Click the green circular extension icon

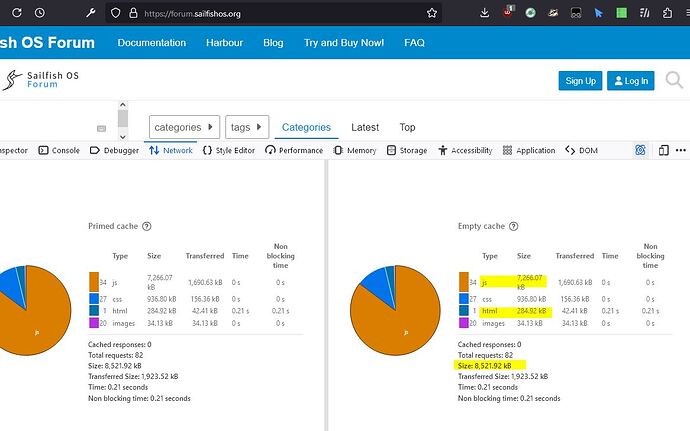click(530, 13)
